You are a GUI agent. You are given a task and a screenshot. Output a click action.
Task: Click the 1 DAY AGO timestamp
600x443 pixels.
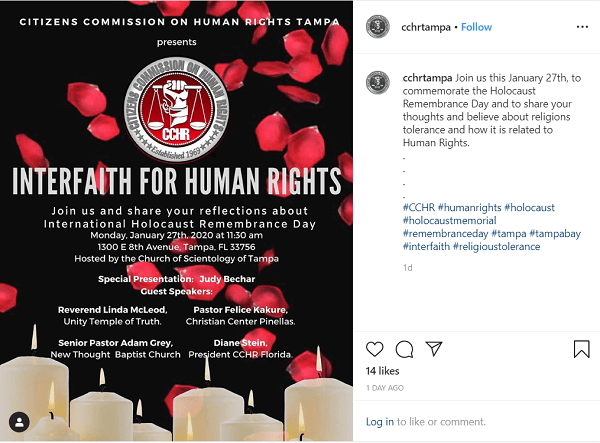point(385,388)
